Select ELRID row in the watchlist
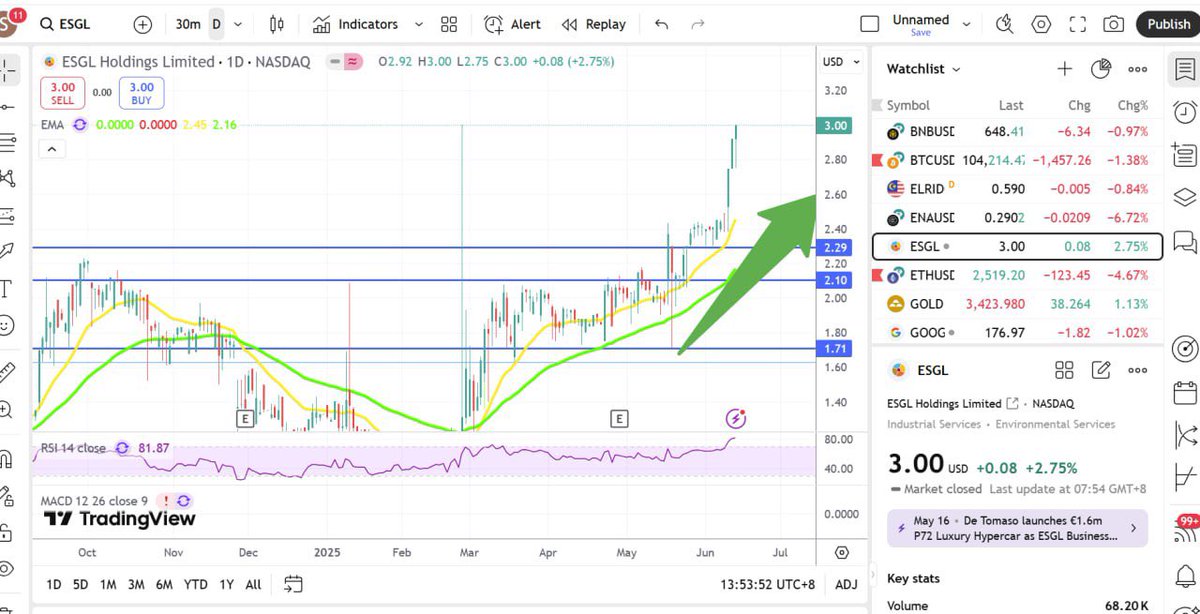 click(x=1017, y=188)
